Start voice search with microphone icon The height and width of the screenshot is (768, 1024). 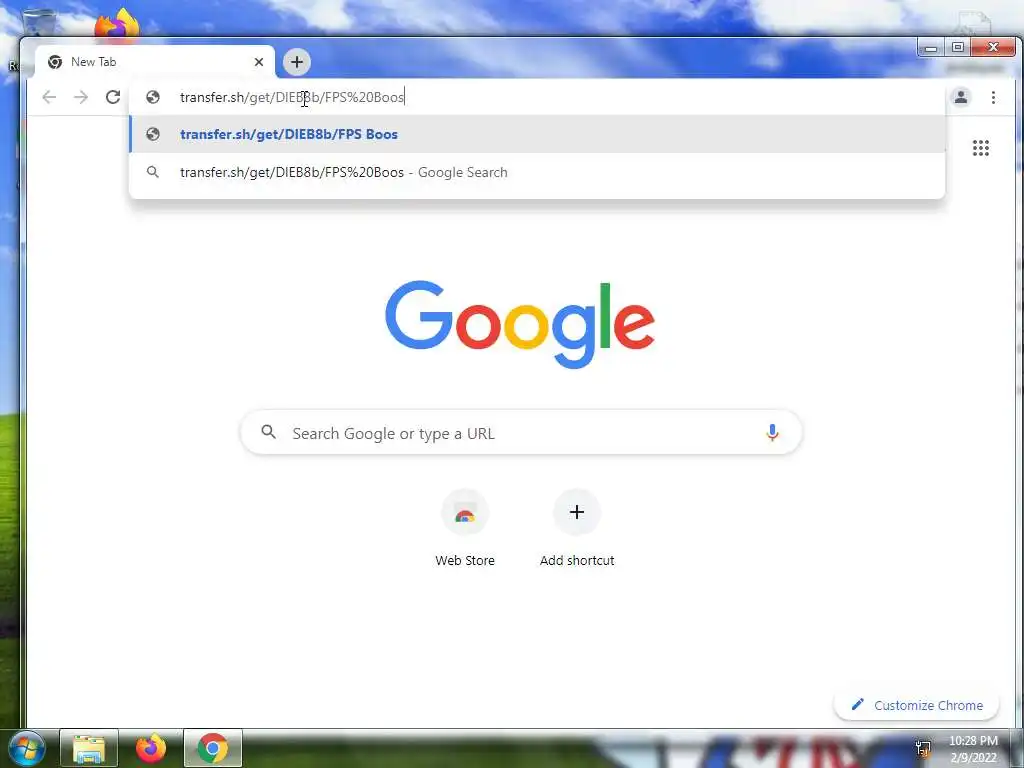[772, 432]
